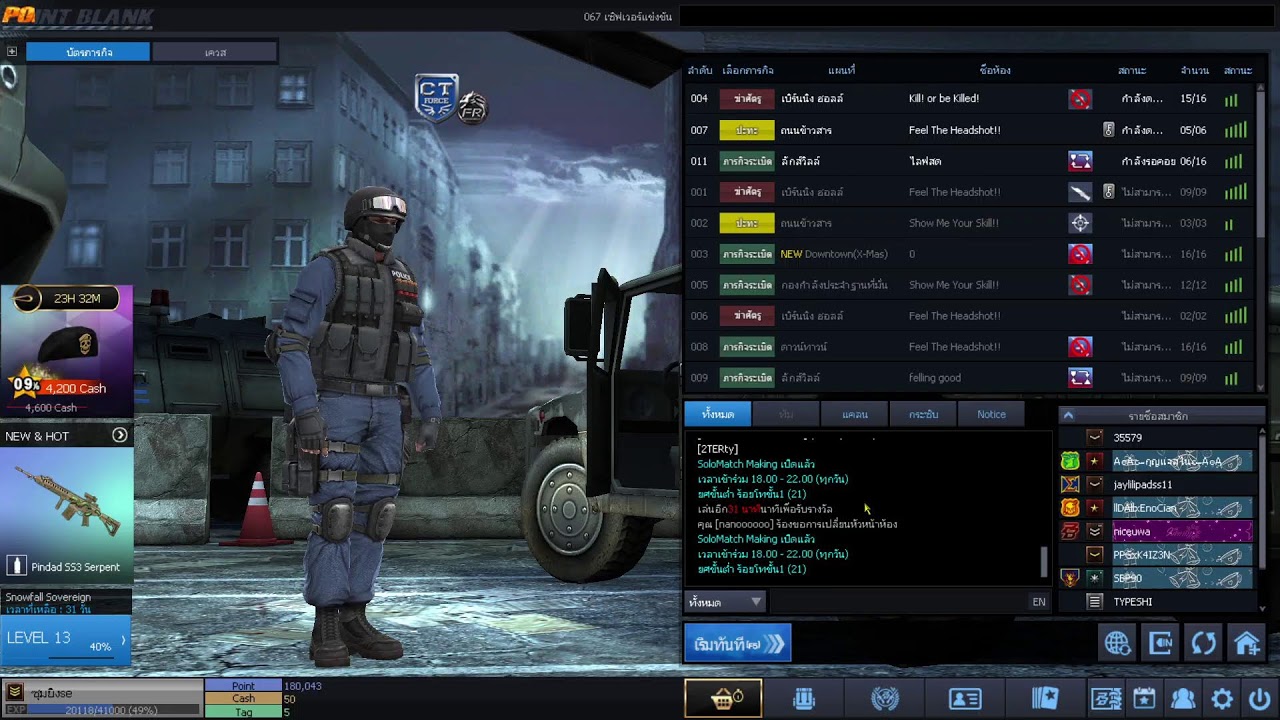Switch to the first blue mission card tab
This screenshot has width=1280, height=720.
tap(88, 52)
